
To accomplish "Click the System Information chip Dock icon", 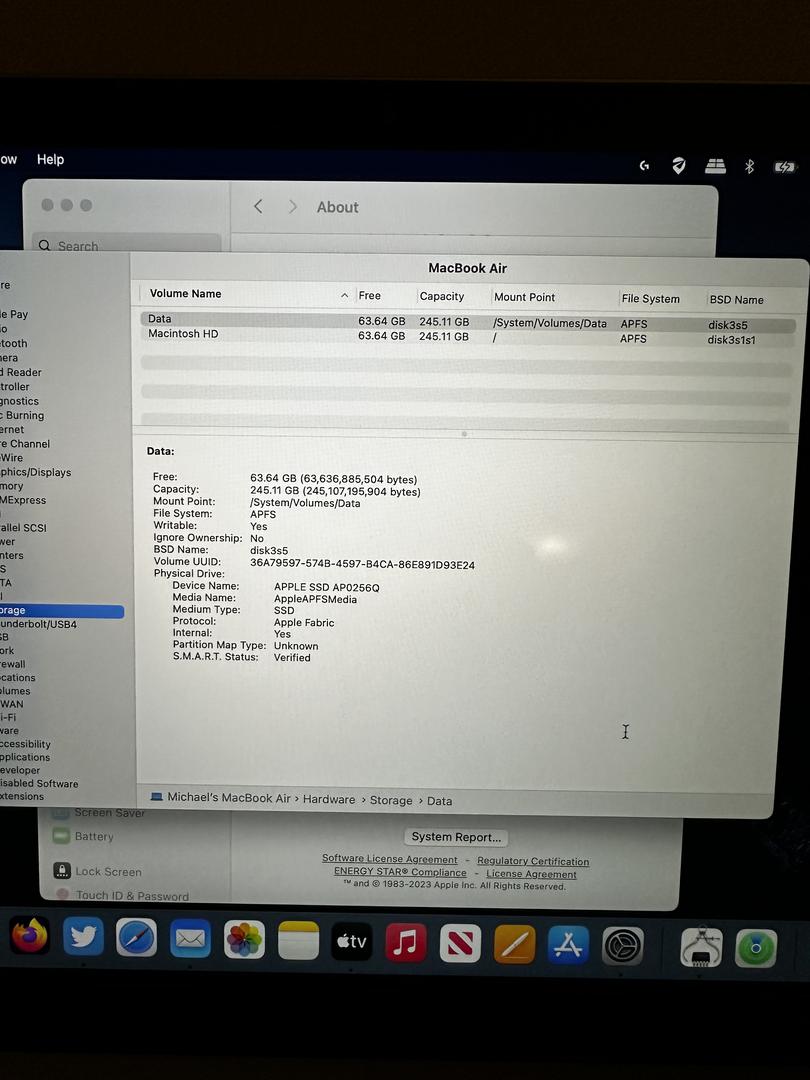I will [701, 947].
